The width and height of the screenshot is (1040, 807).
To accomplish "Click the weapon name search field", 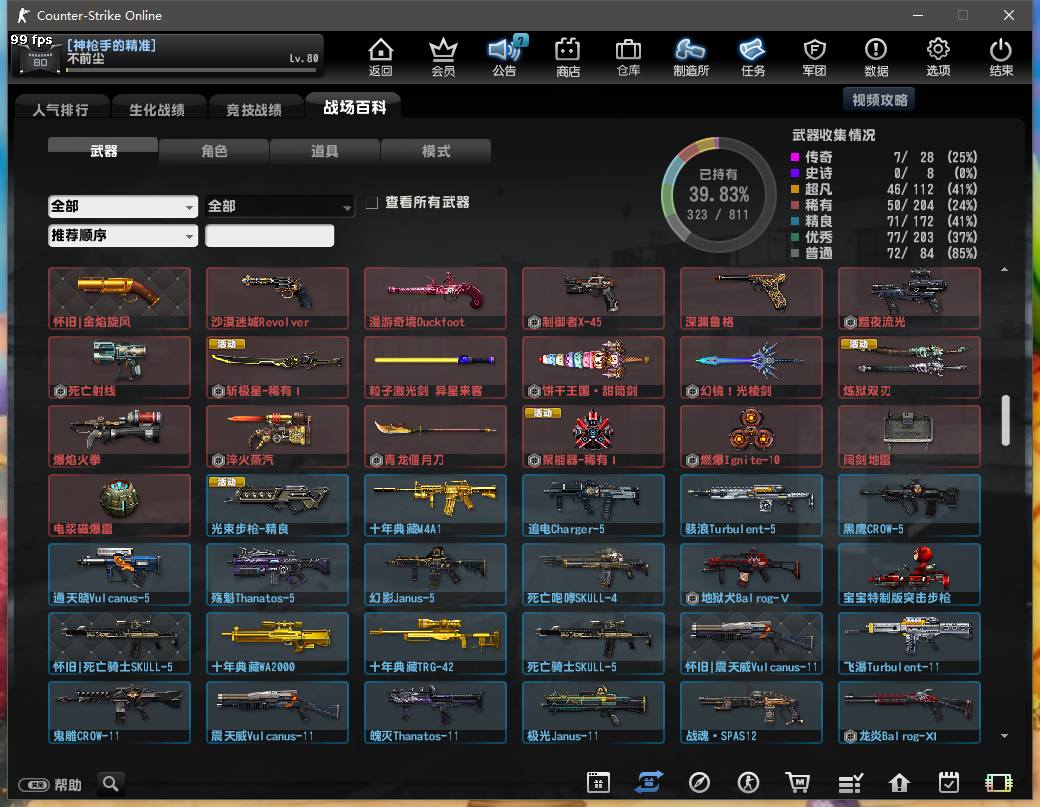I will coord(269,235).
